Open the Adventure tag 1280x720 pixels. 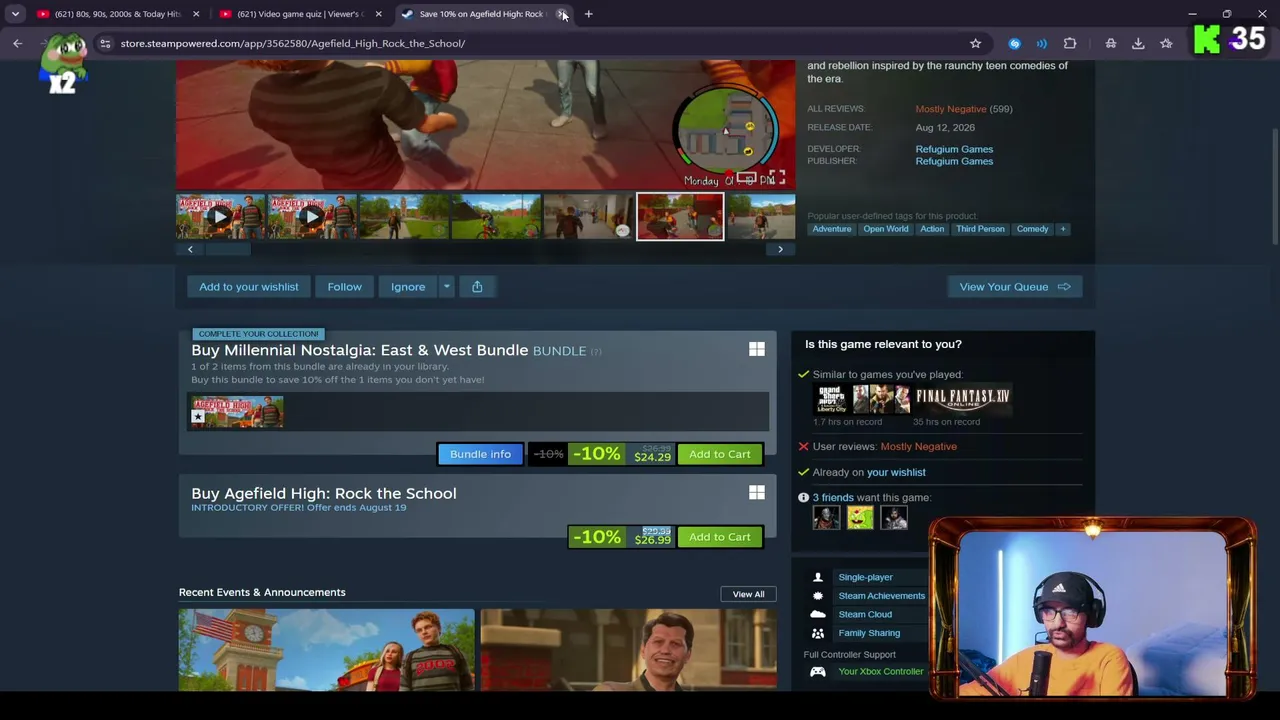pyautogui.click(x=832, y=229)
